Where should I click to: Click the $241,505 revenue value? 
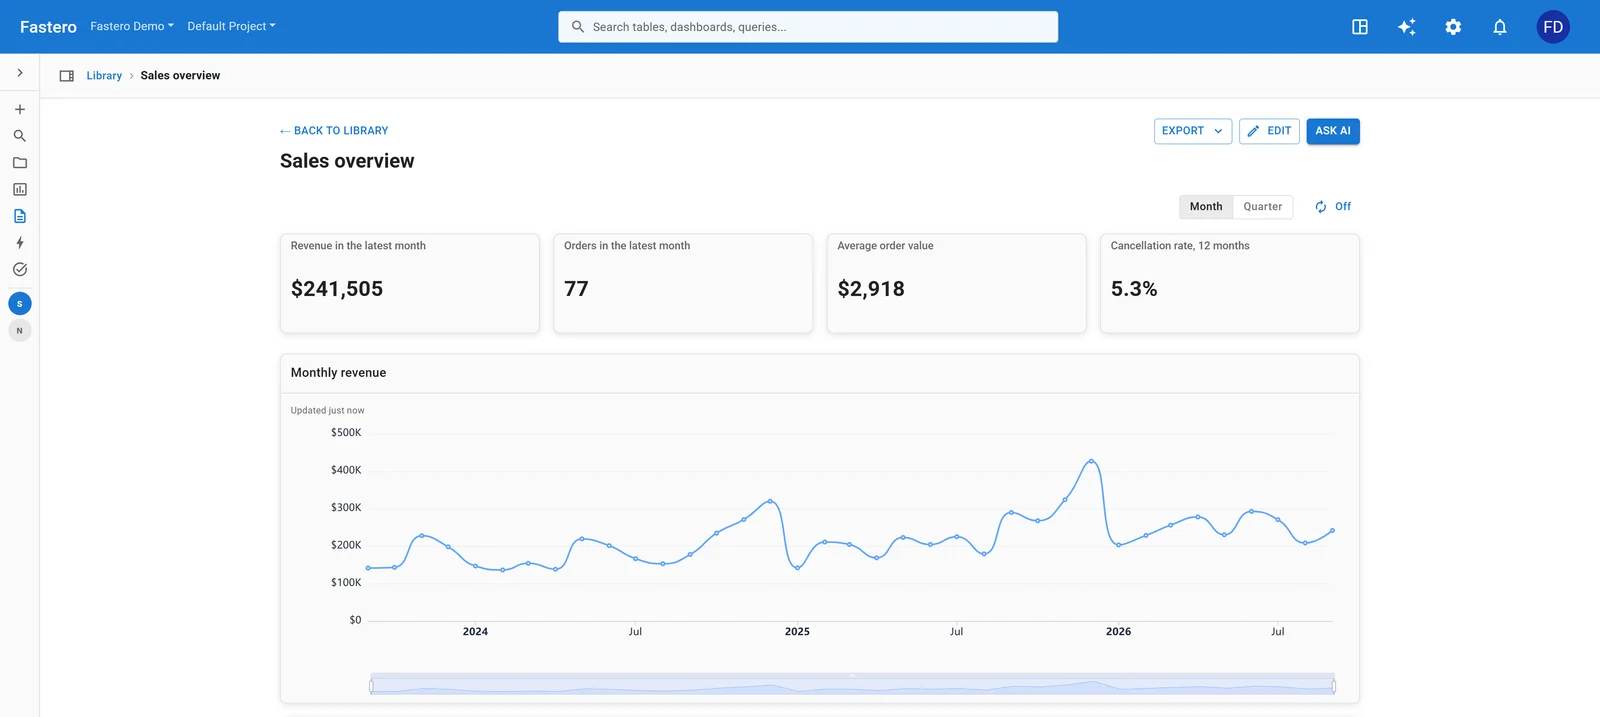[x=337, y=289]
